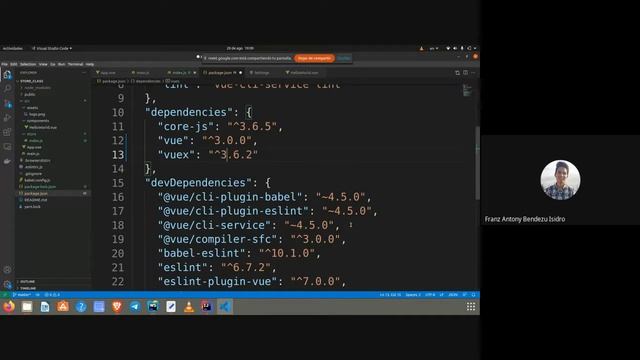The width and height of the screenshot is (640, 360).
Task: Switch to the App.vue editor tab
Action: [x=108, y=73]
